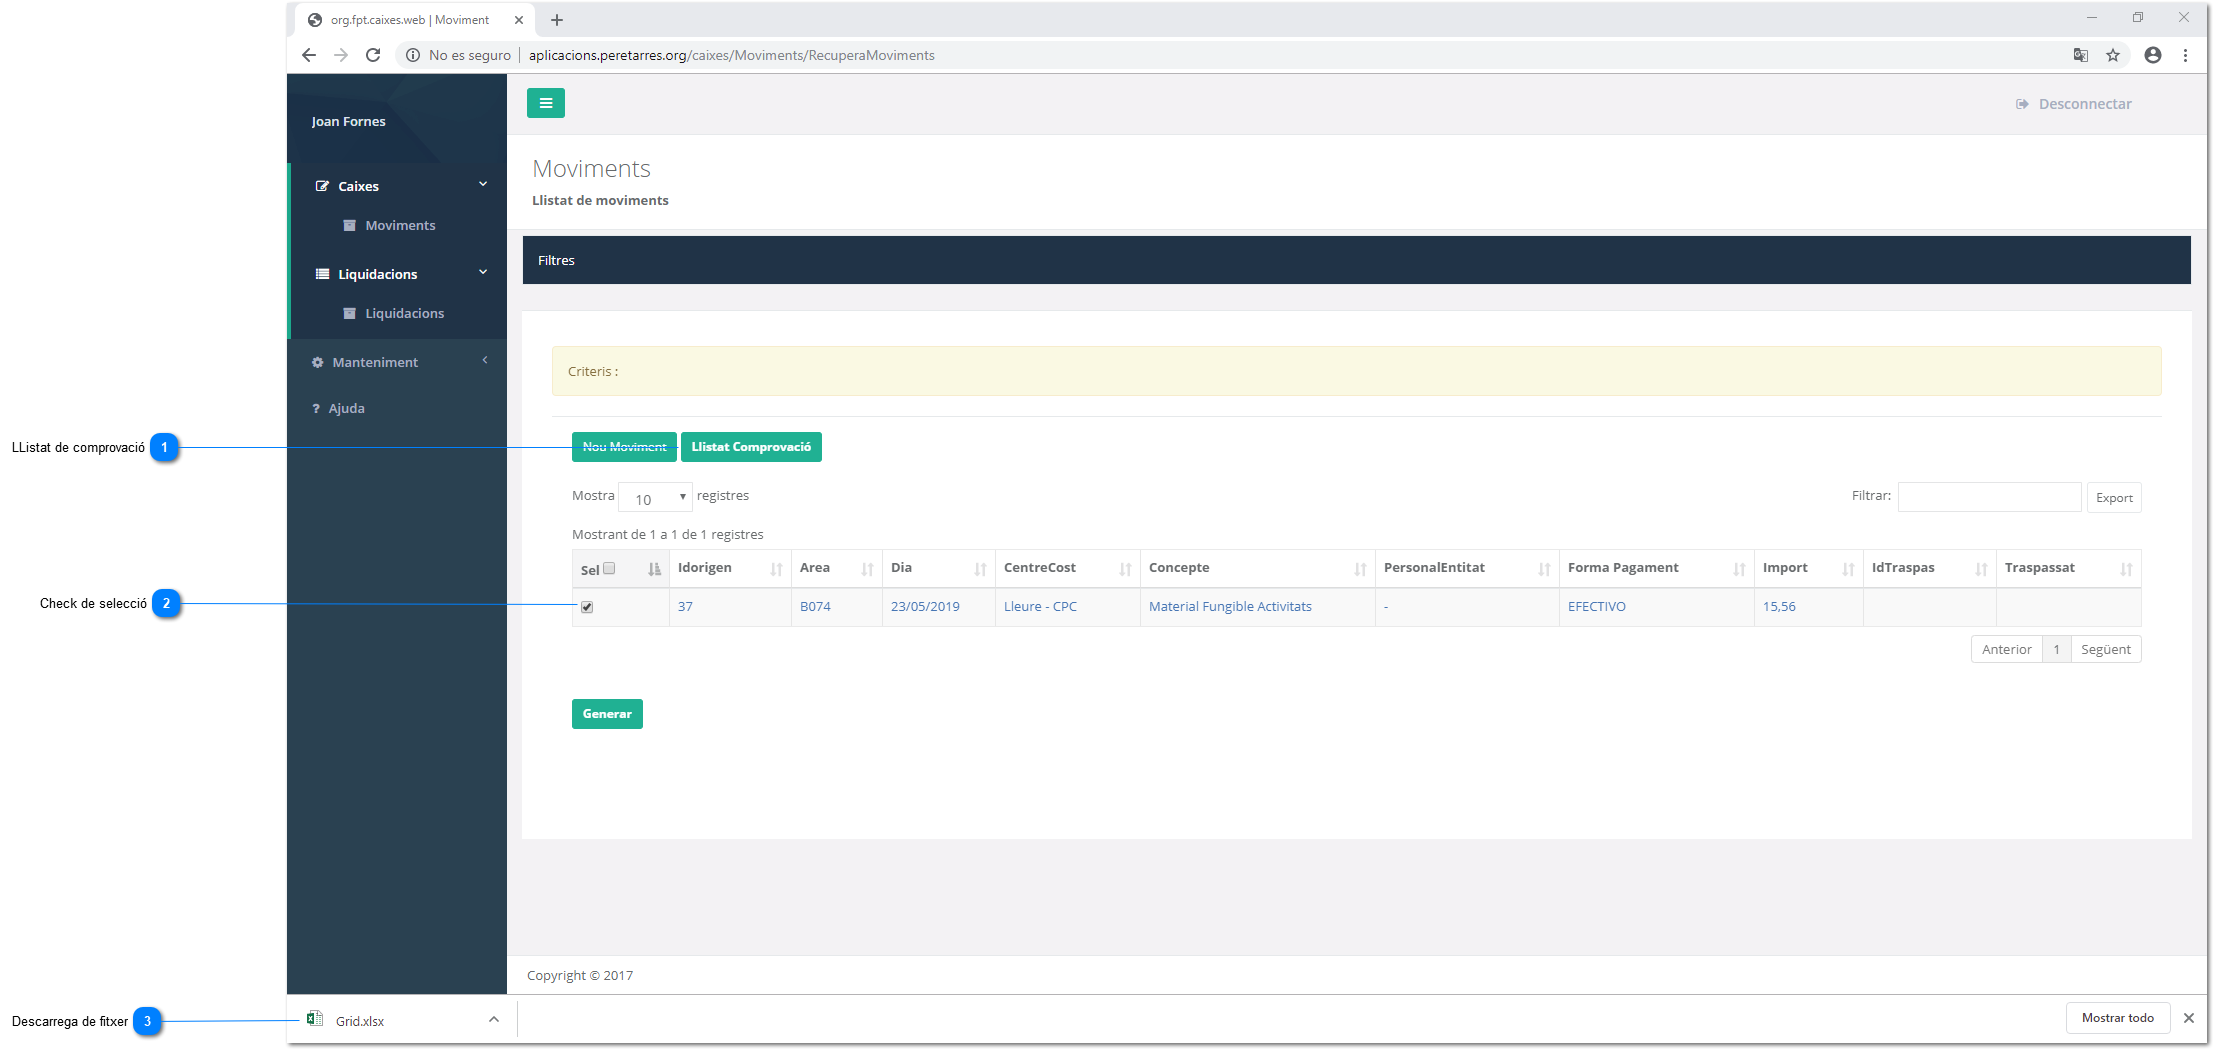Image resolution: width=2215 pixels, height=1051 pixels.
Task: Close the downloads bar
Action: (x=2189, y=1018)
